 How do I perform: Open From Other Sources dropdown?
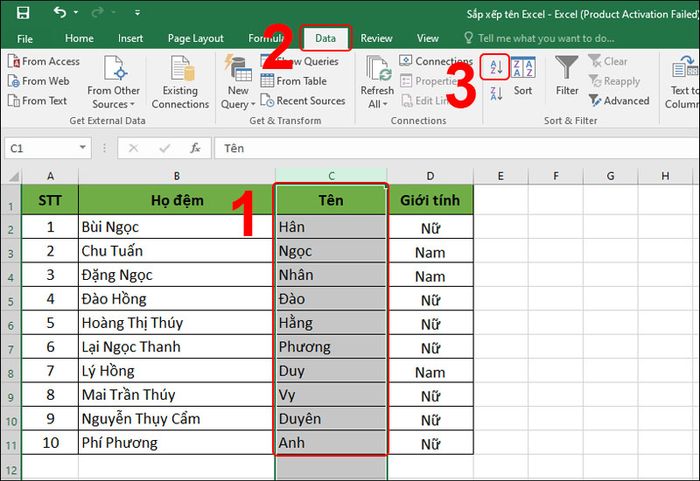(113, 82)
